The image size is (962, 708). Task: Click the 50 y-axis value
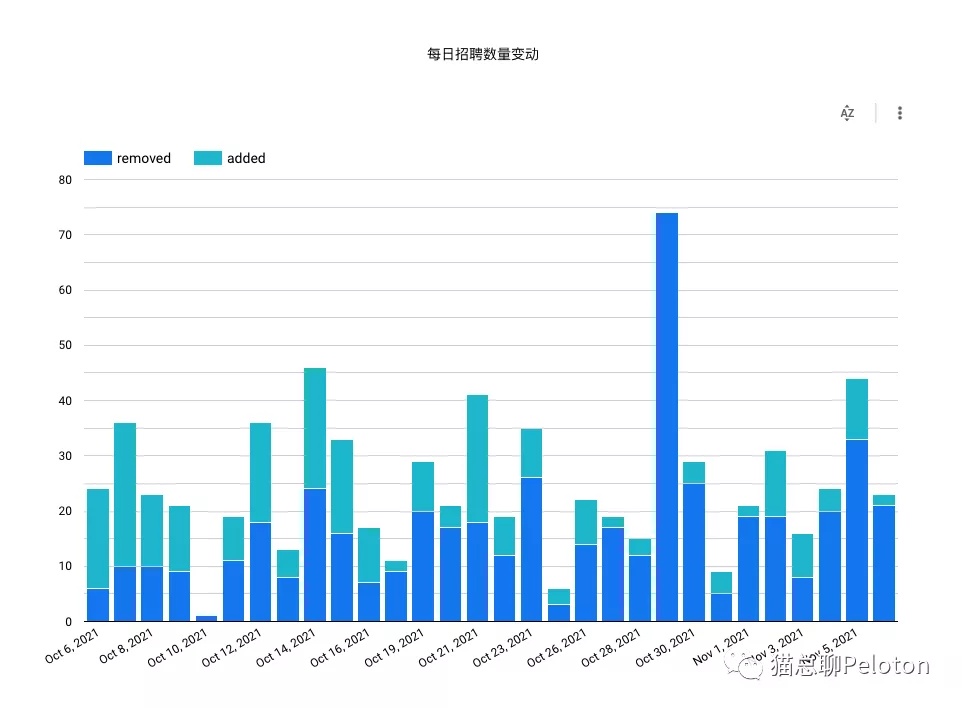click(x=65, y=345)
